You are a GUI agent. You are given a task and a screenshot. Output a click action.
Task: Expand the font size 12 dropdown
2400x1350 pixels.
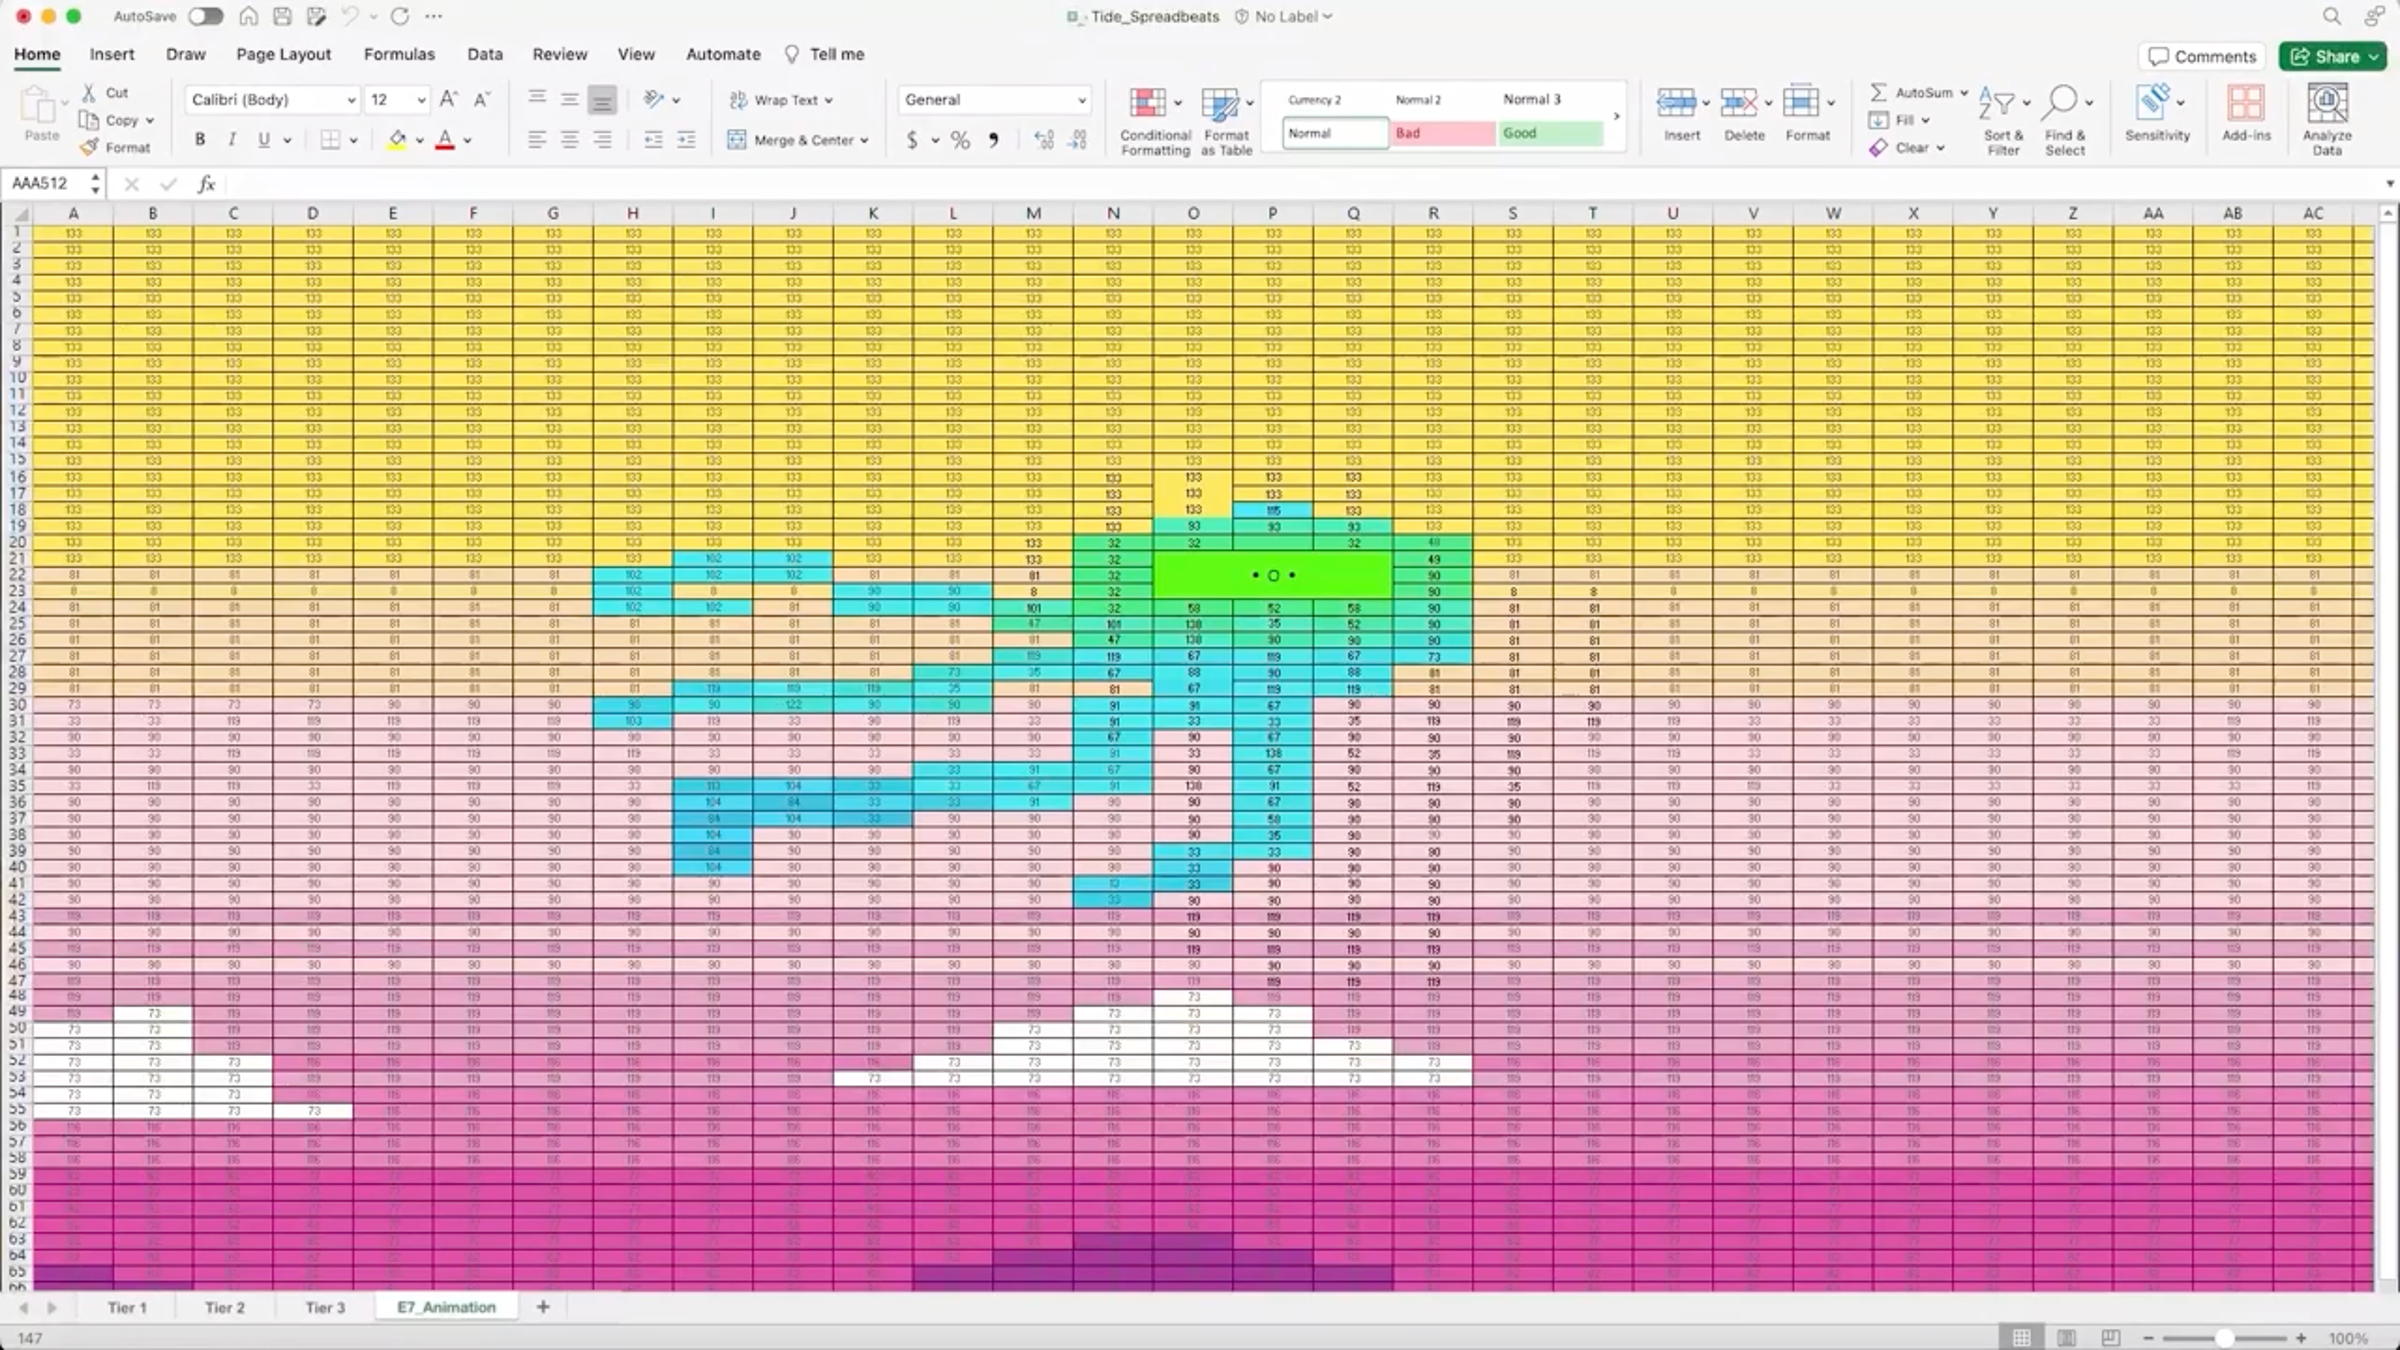pyautogui.click(x=421, y=100)
